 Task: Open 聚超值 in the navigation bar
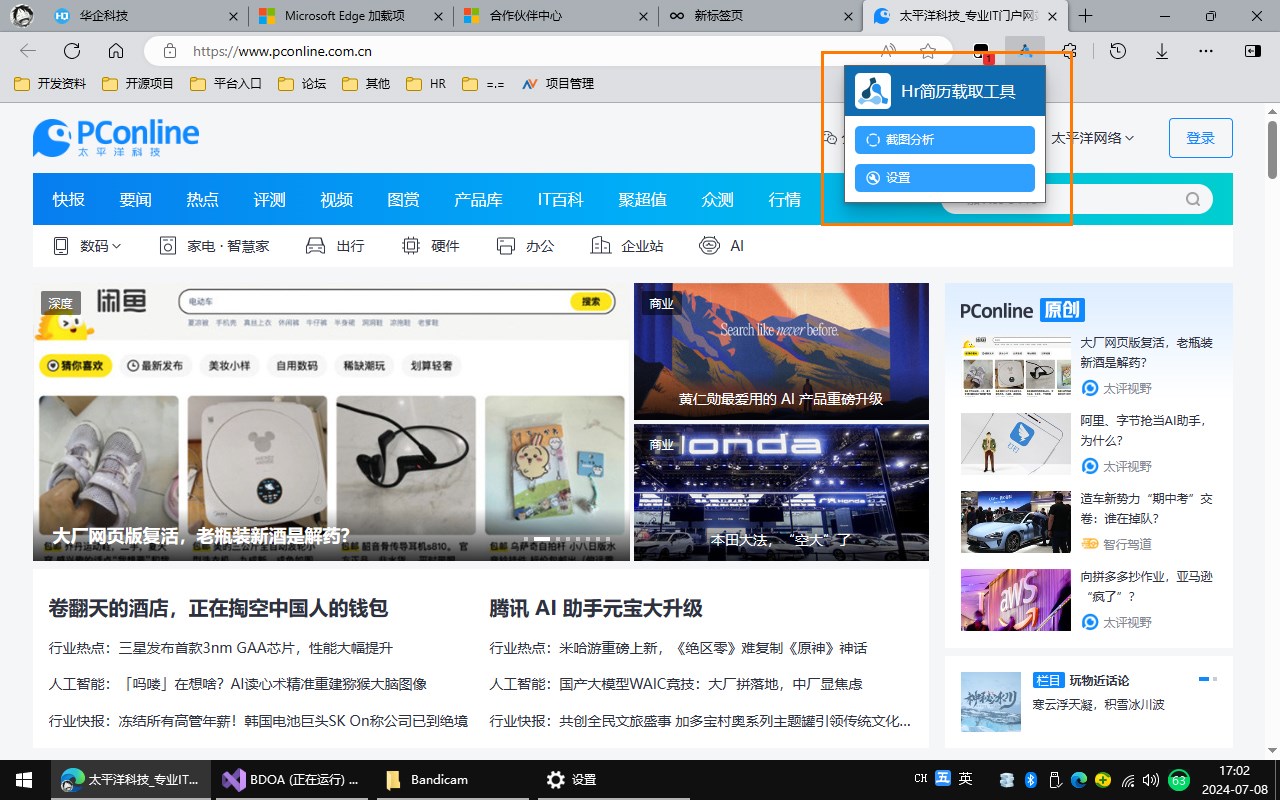coord(642,200)
